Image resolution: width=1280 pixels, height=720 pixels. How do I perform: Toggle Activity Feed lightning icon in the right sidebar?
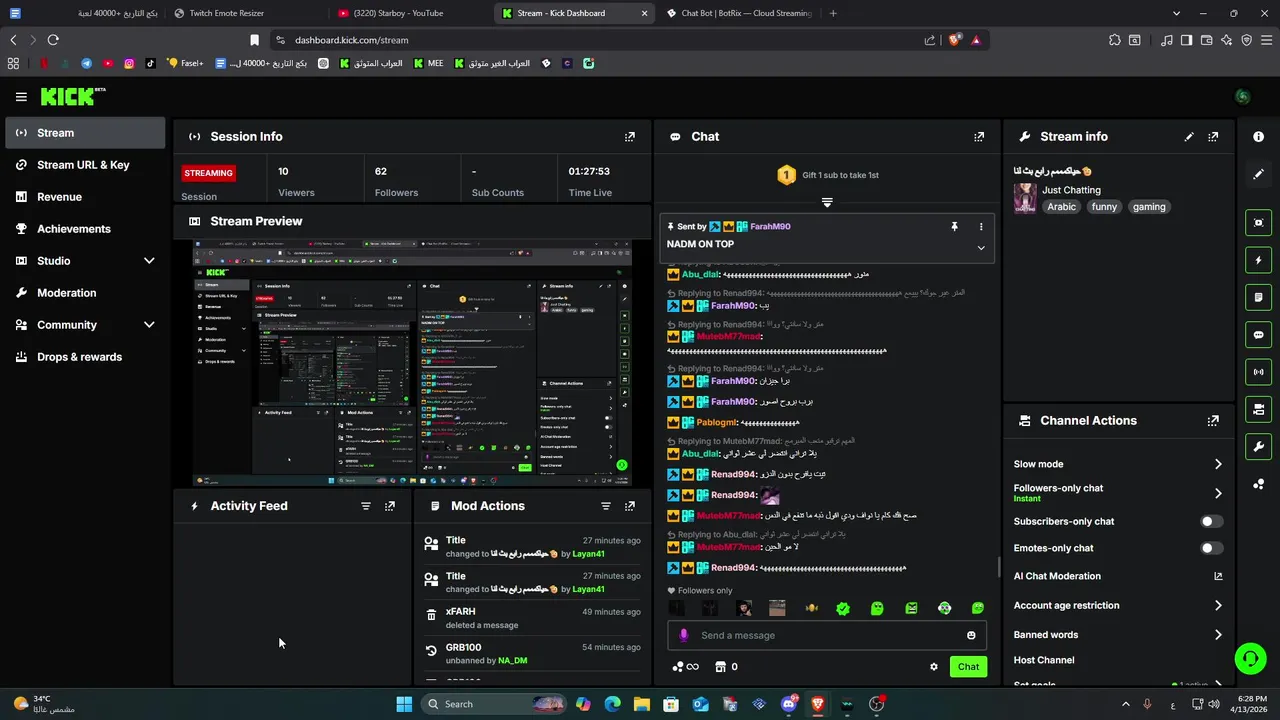click(x=1258, y=260)
